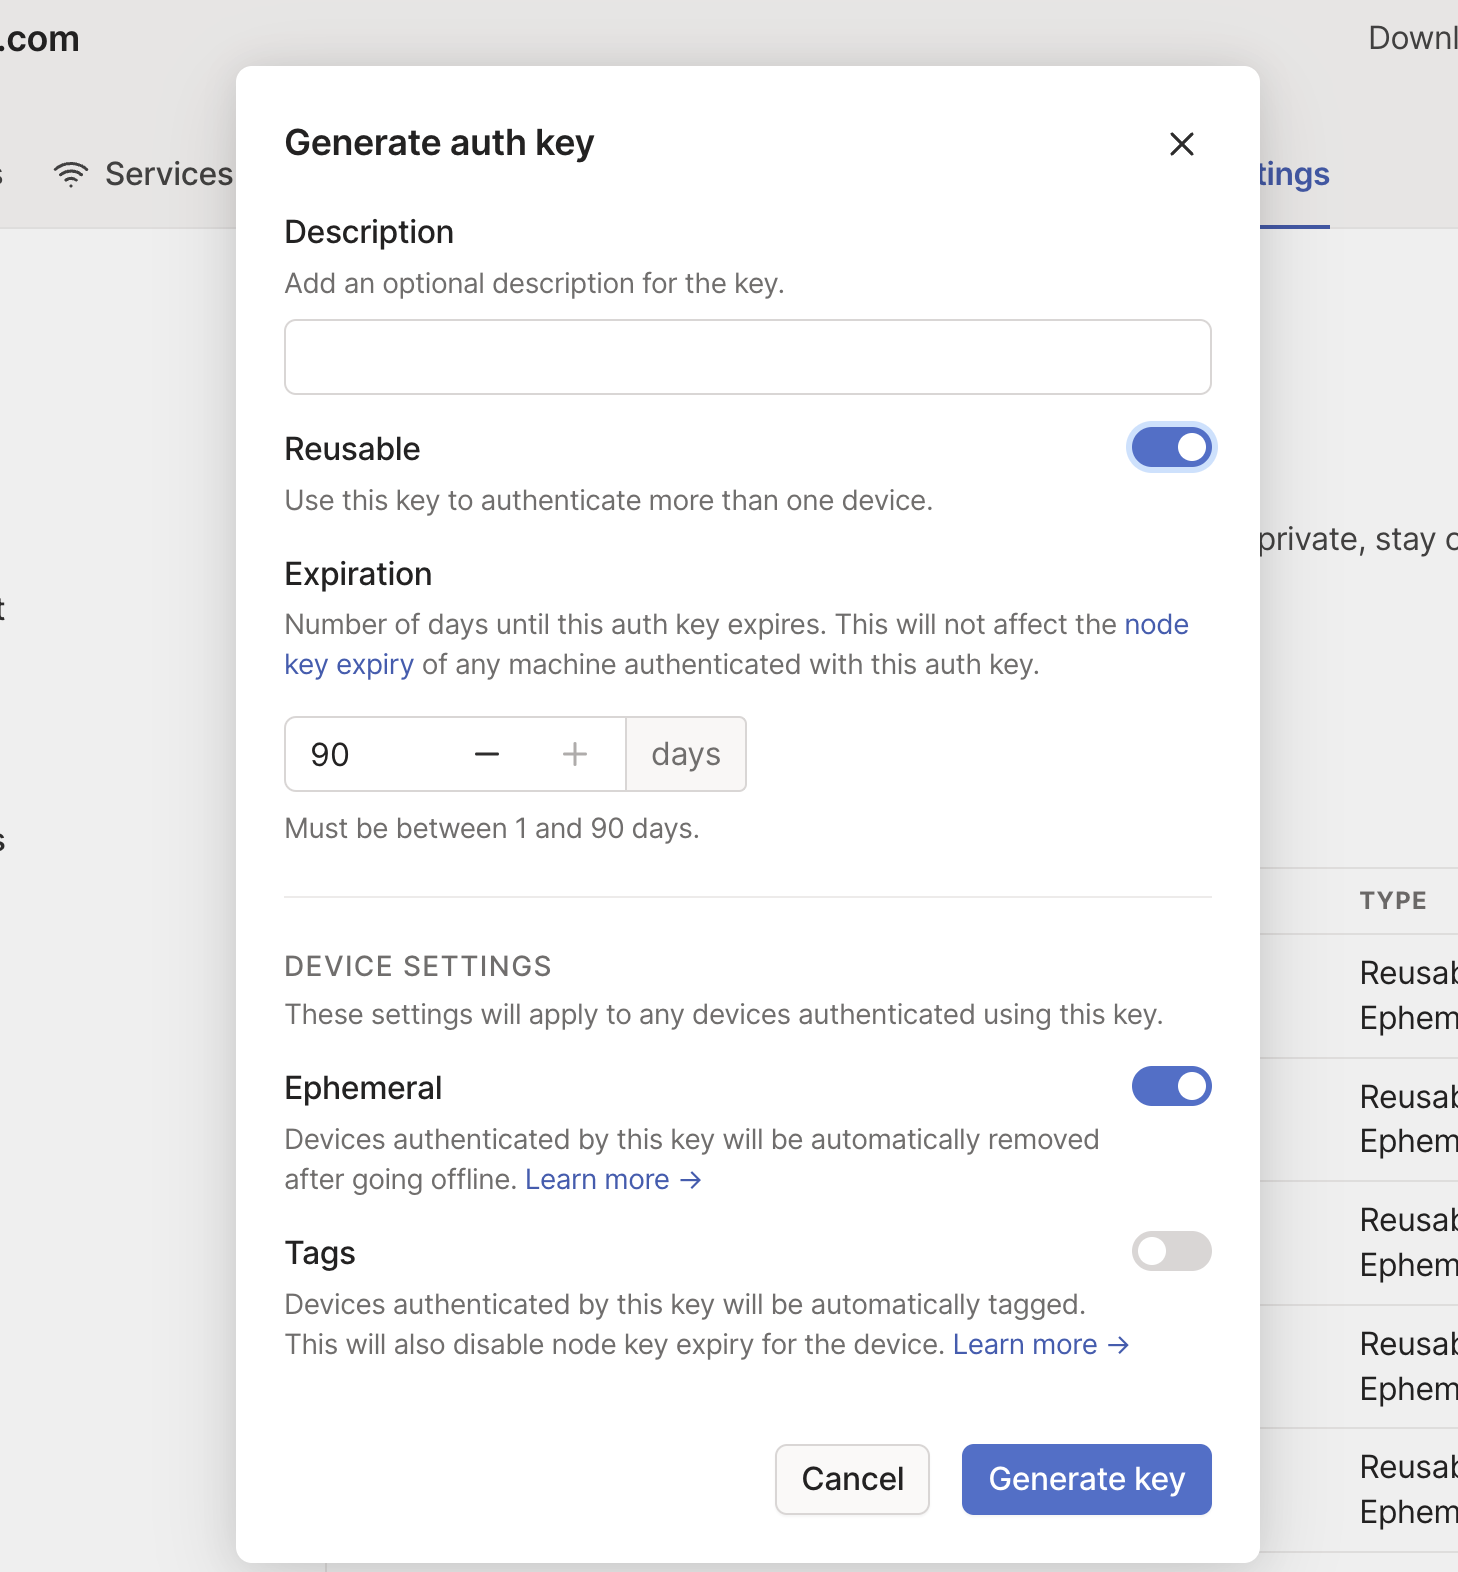Click the days unit label
Viewport: 1458px width, 1572px height.
click(686, 754)
